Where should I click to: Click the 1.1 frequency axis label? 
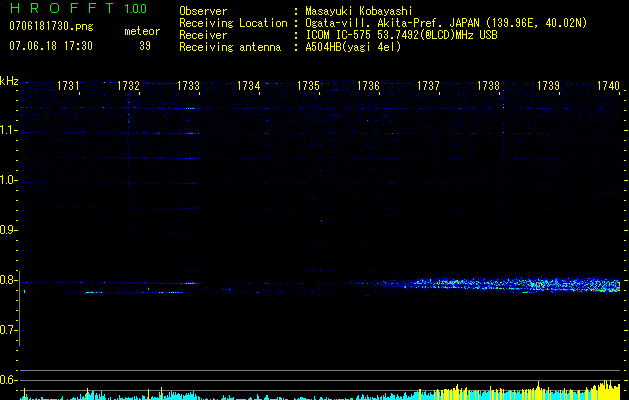click(8, 130)
